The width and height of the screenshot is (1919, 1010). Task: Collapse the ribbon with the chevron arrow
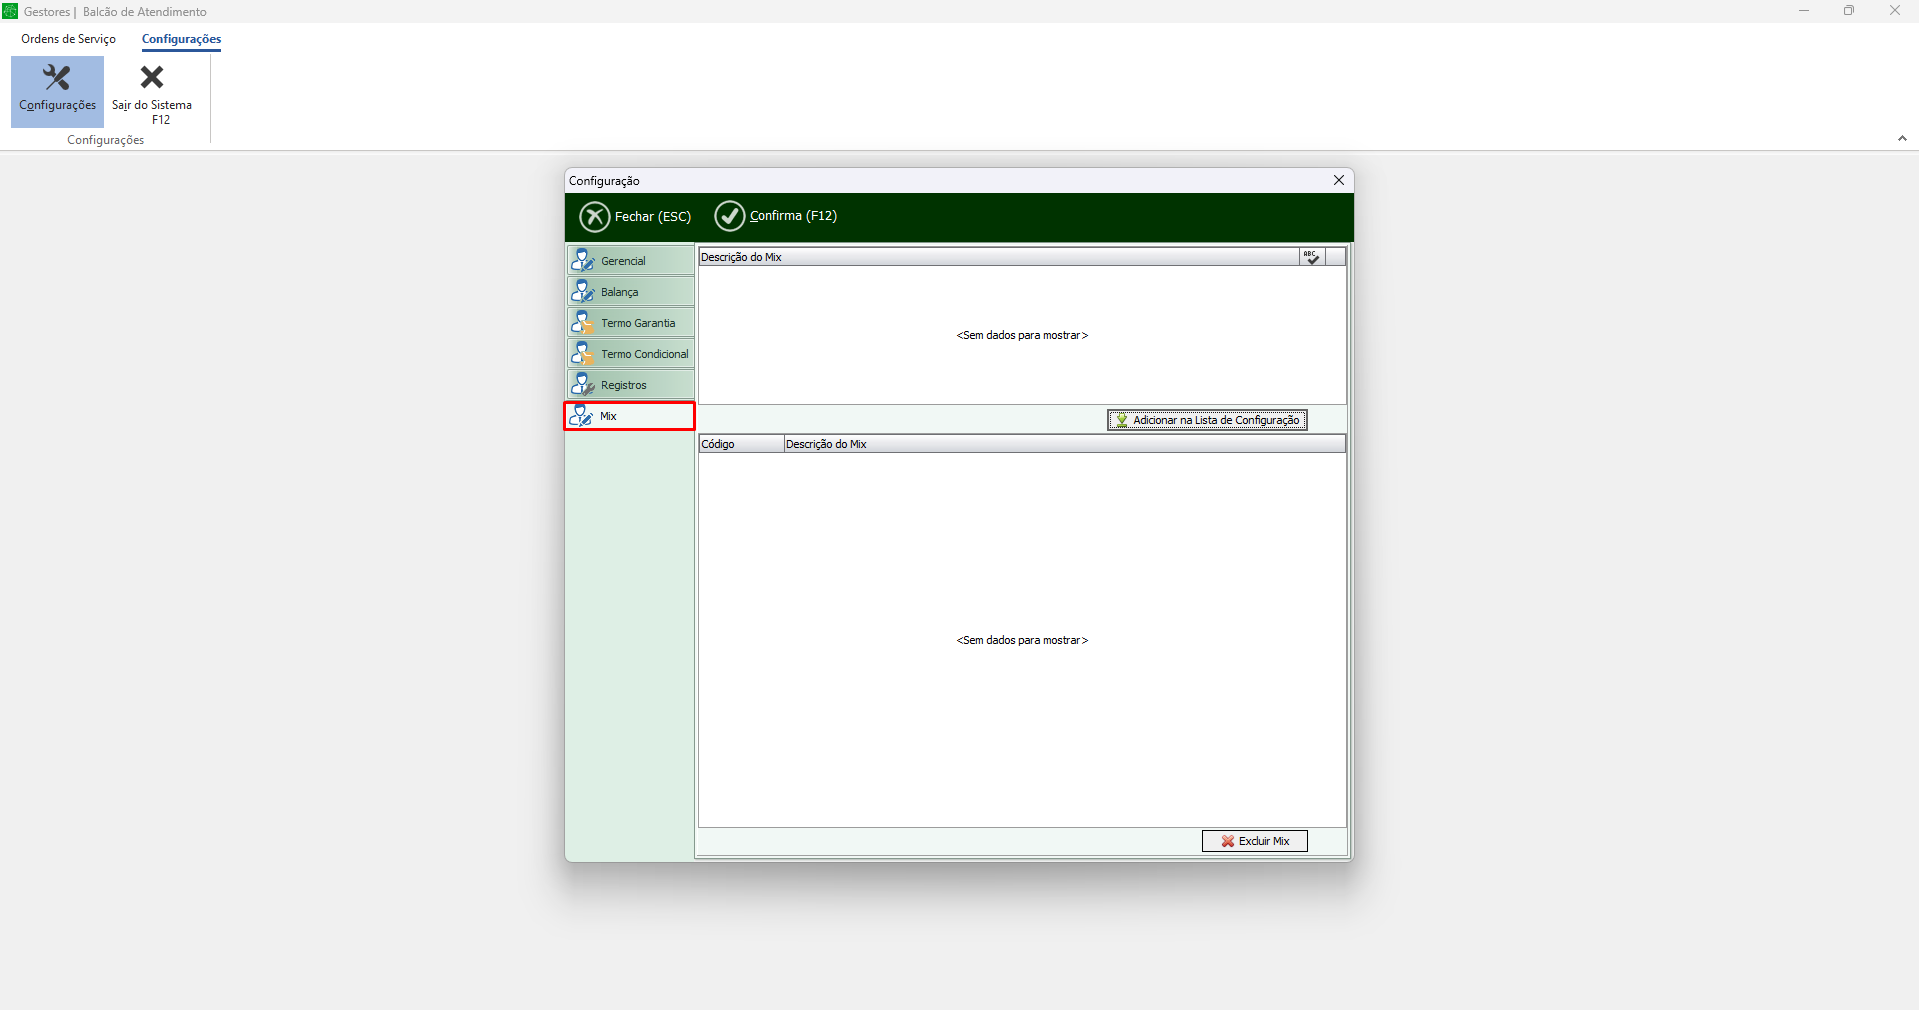click(x=1902, y=139)
